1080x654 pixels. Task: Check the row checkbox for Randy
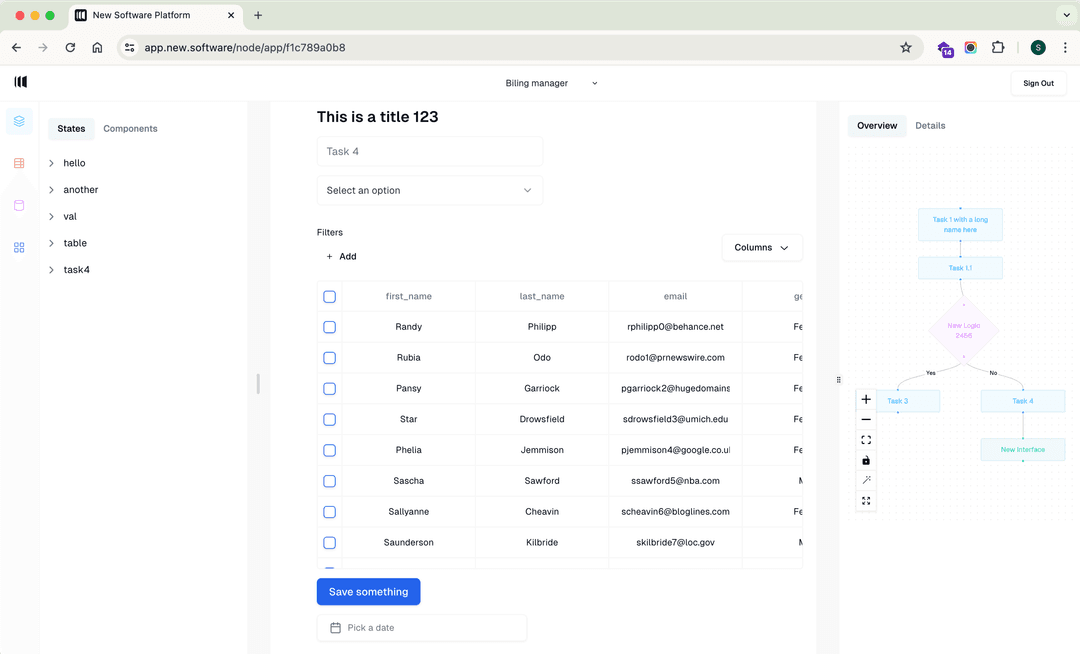pyautogui.click(x=329, y=327)
